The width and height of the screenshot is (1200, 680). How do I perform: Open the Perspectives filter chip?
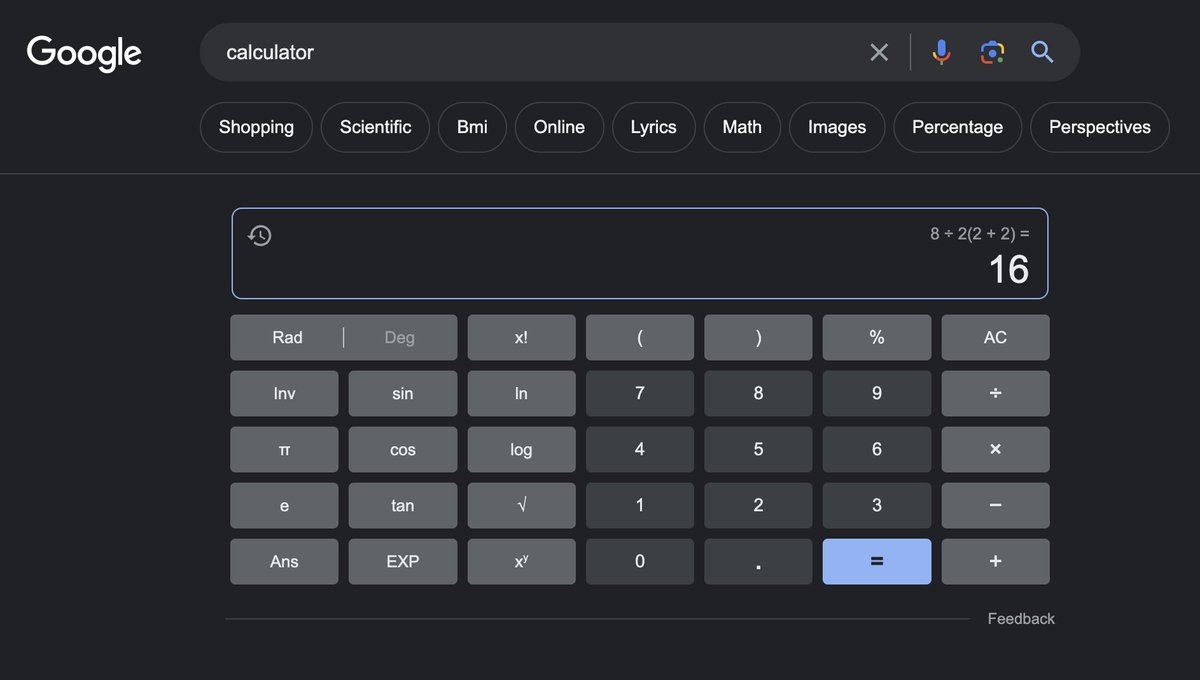coord(1100,127)
